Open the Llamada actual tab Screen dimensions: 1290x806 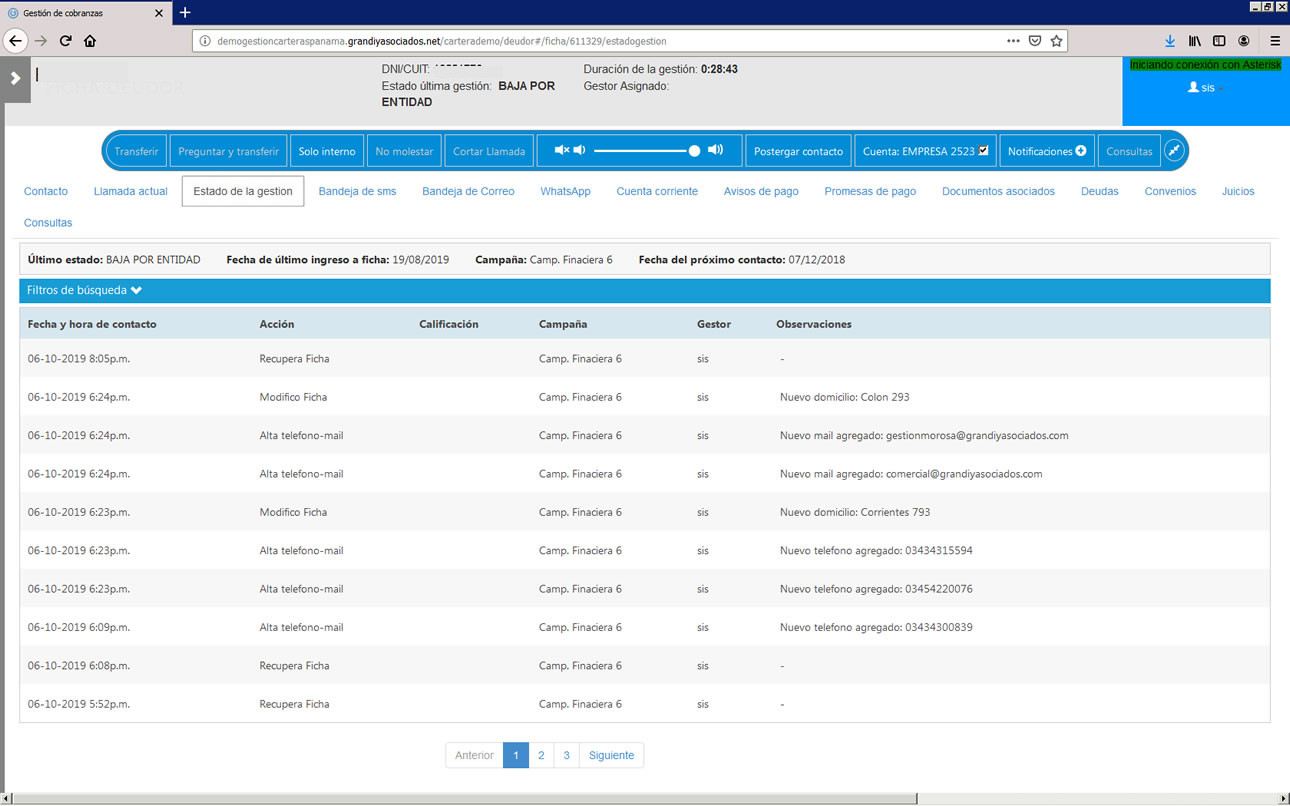(131, 191)
